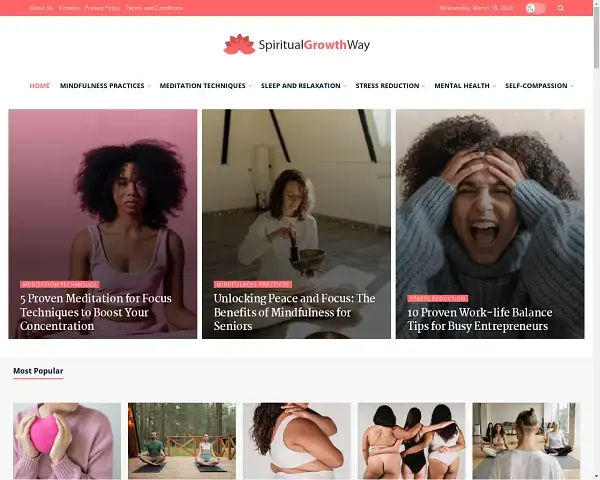This screenshot has width=600, height=480.
Task: Open the pink stress ball thumbnail
Action: (67, 441)
